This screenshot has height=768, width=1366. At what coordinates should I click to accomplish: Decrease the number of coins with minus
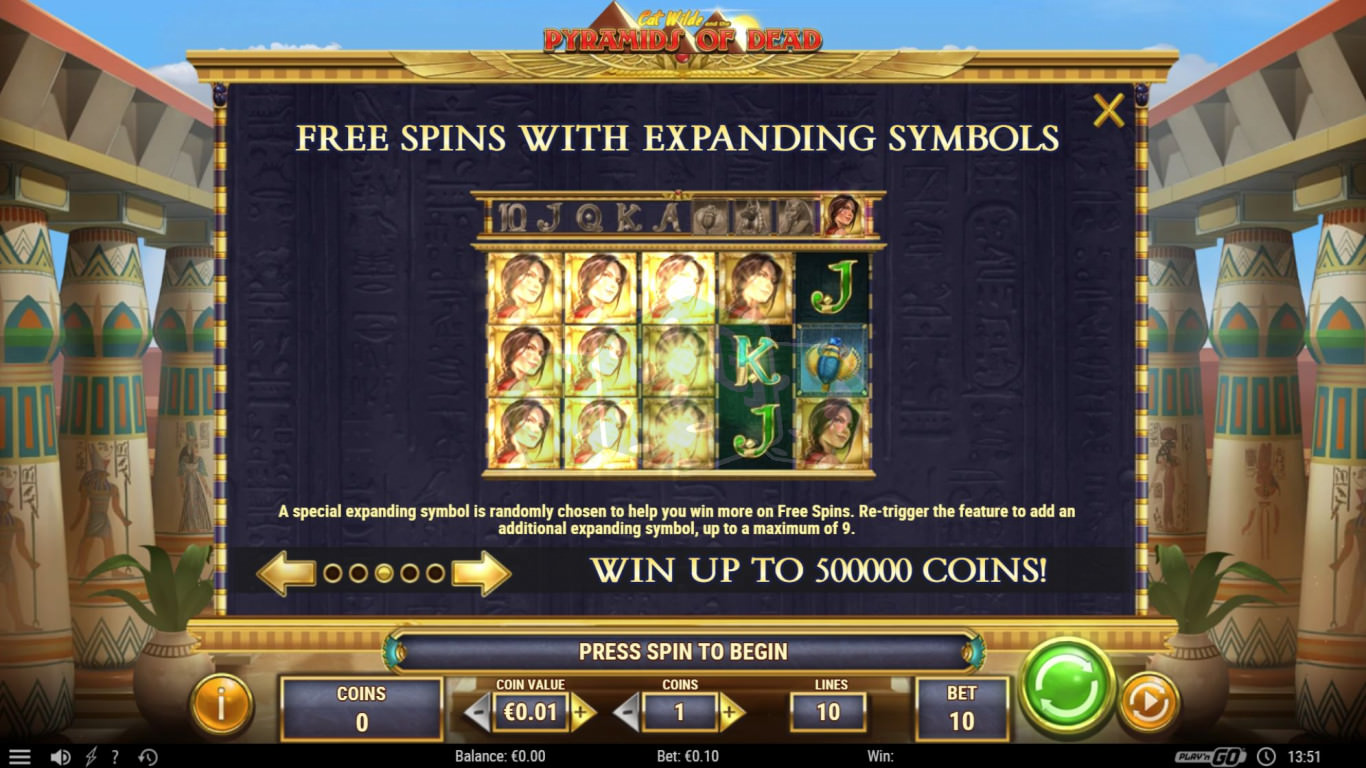(628, 713)
